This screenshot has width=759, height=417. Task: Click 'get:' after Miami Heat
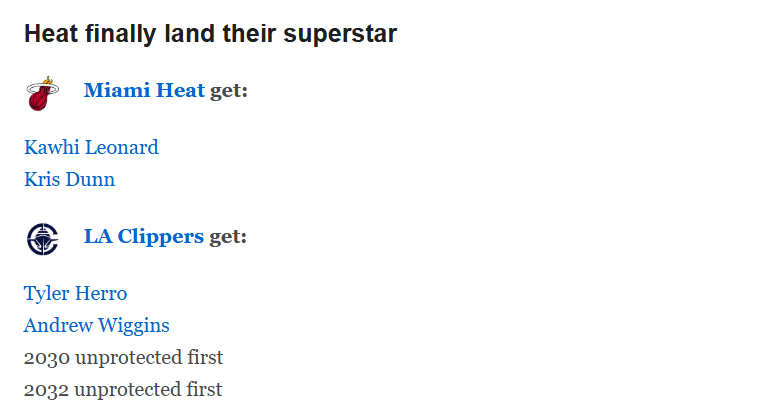pyautogui.click(x=229, y=91)
